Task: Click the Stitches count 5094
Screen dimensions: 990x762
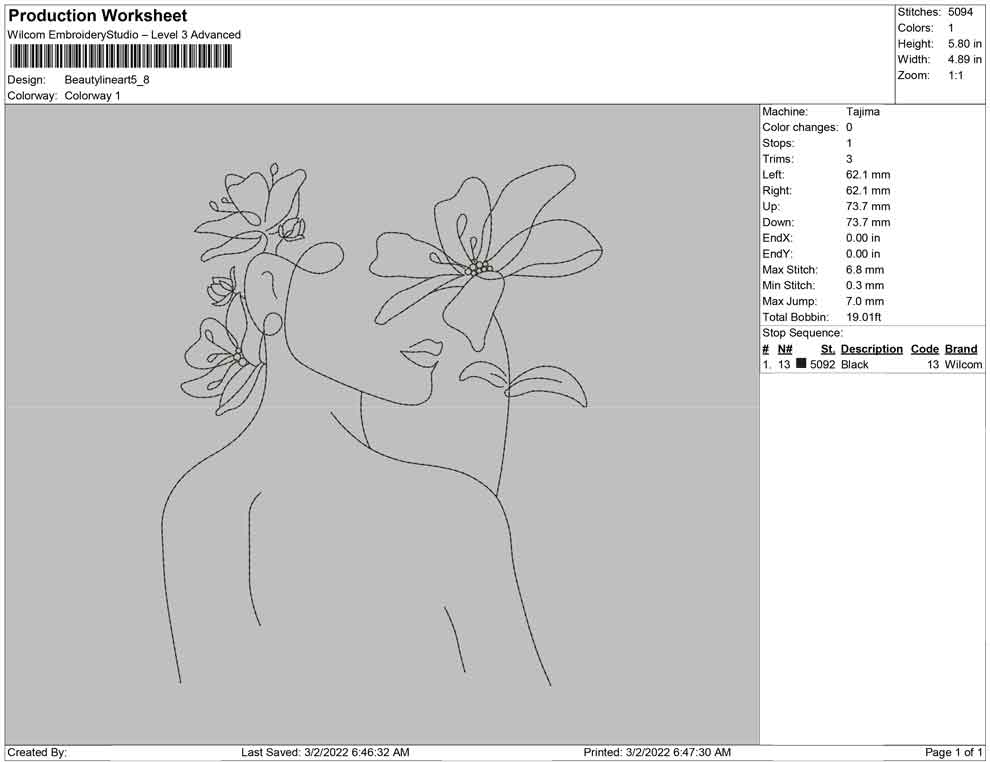Action: point(960,12)
